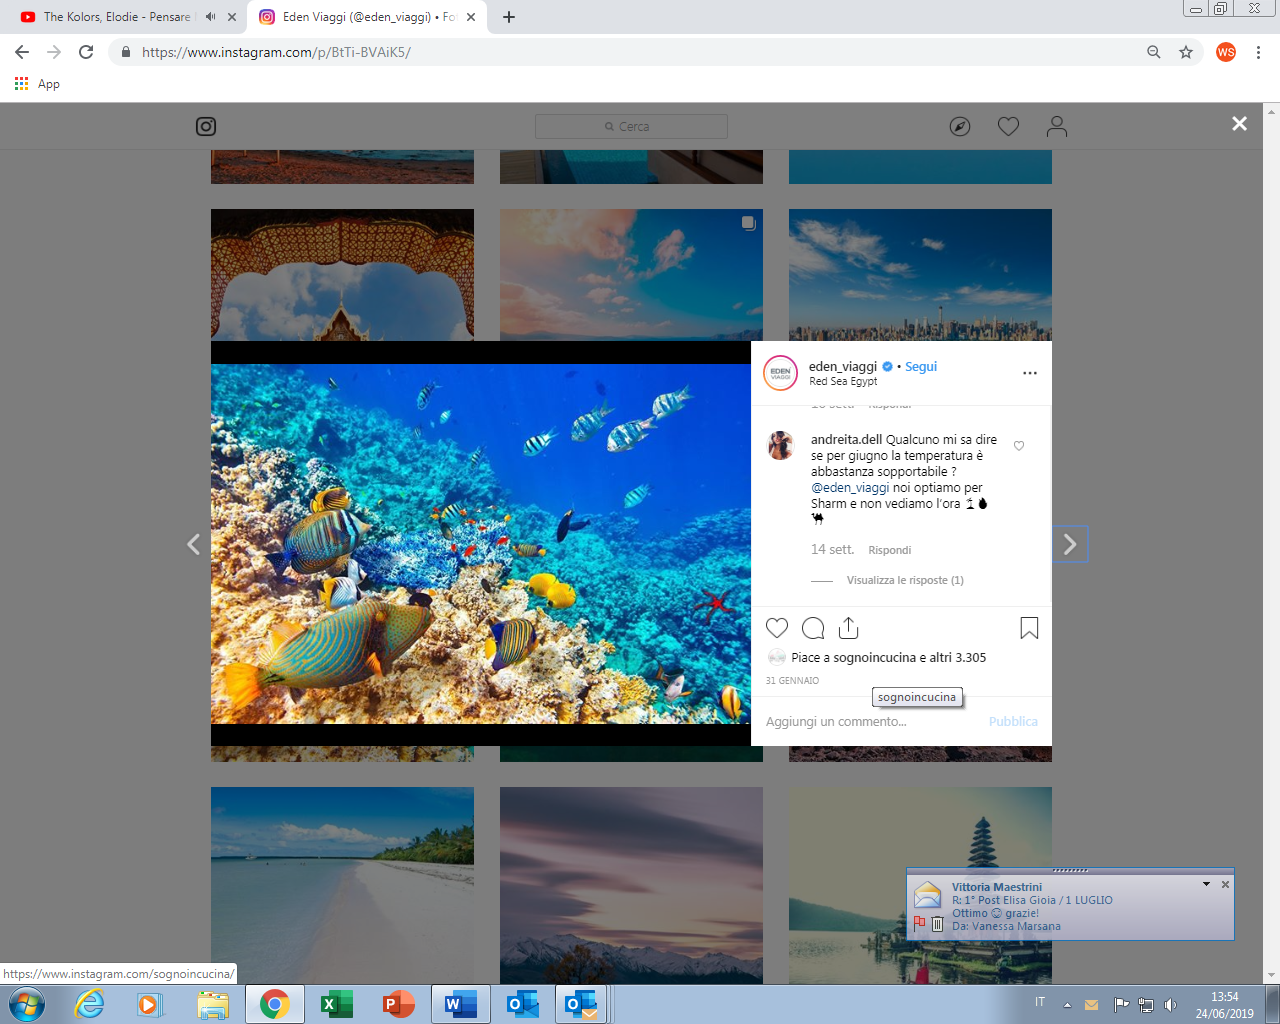
Task: Click the Pubblica button
Action: click(1013, 721)
